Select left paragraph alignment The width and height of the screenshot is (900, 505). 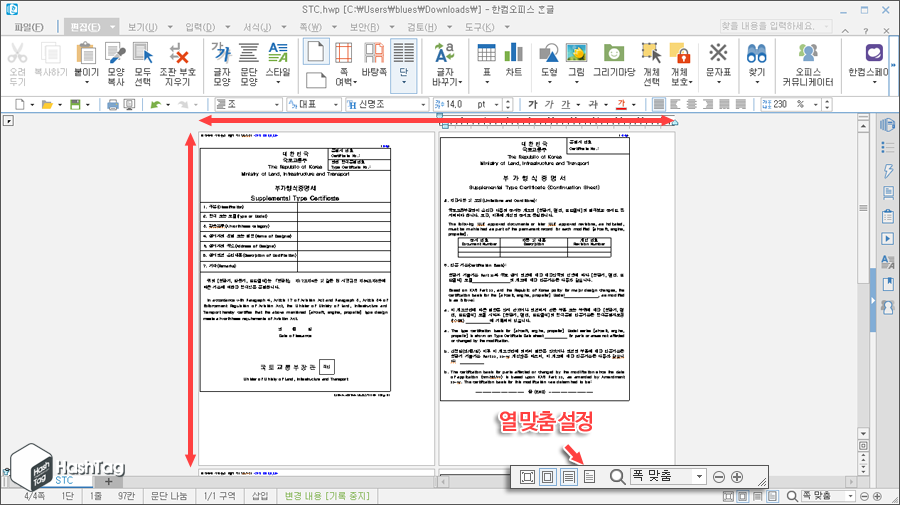click(x=676, y=104)
